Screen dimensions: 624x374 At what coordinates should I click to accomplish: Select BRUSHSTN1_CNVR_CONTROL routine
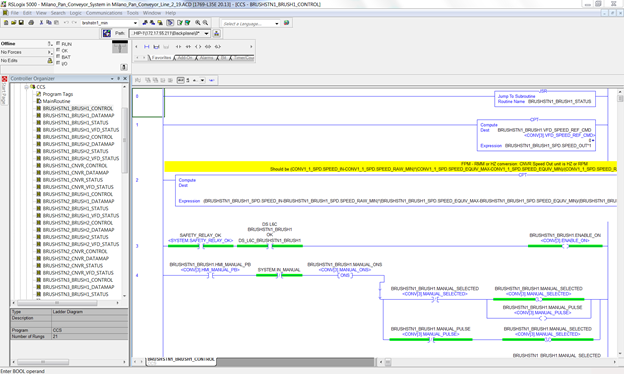(75, 166)
